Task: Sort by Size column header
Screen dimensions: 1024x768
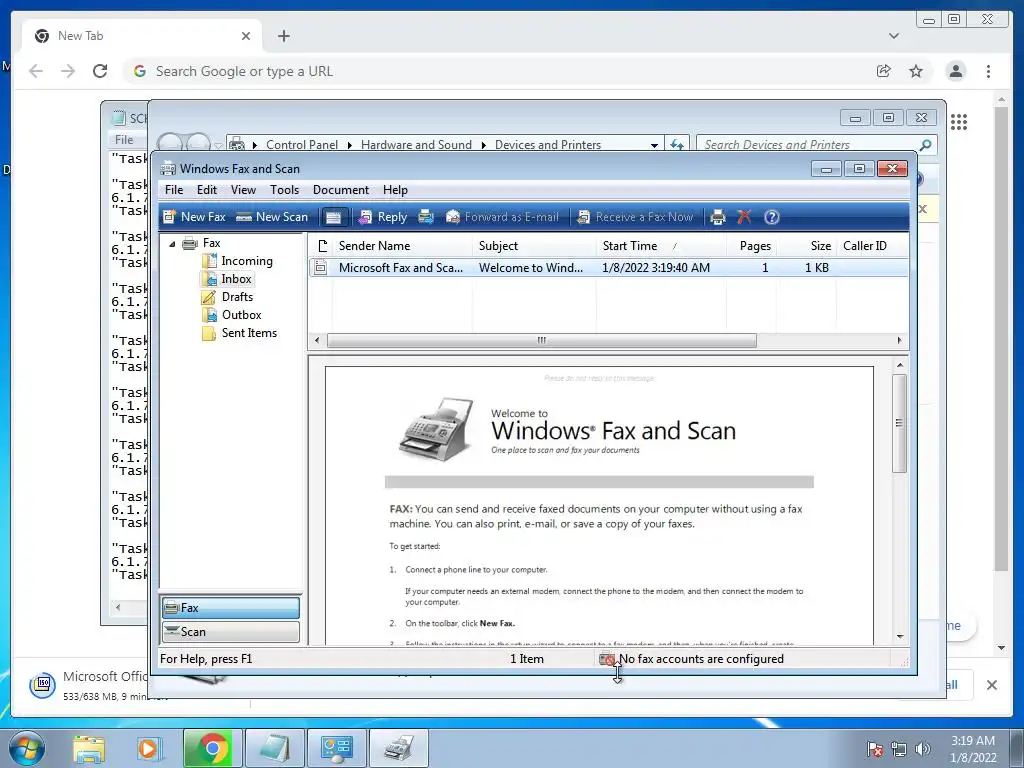Action: [x=806, y=246]
